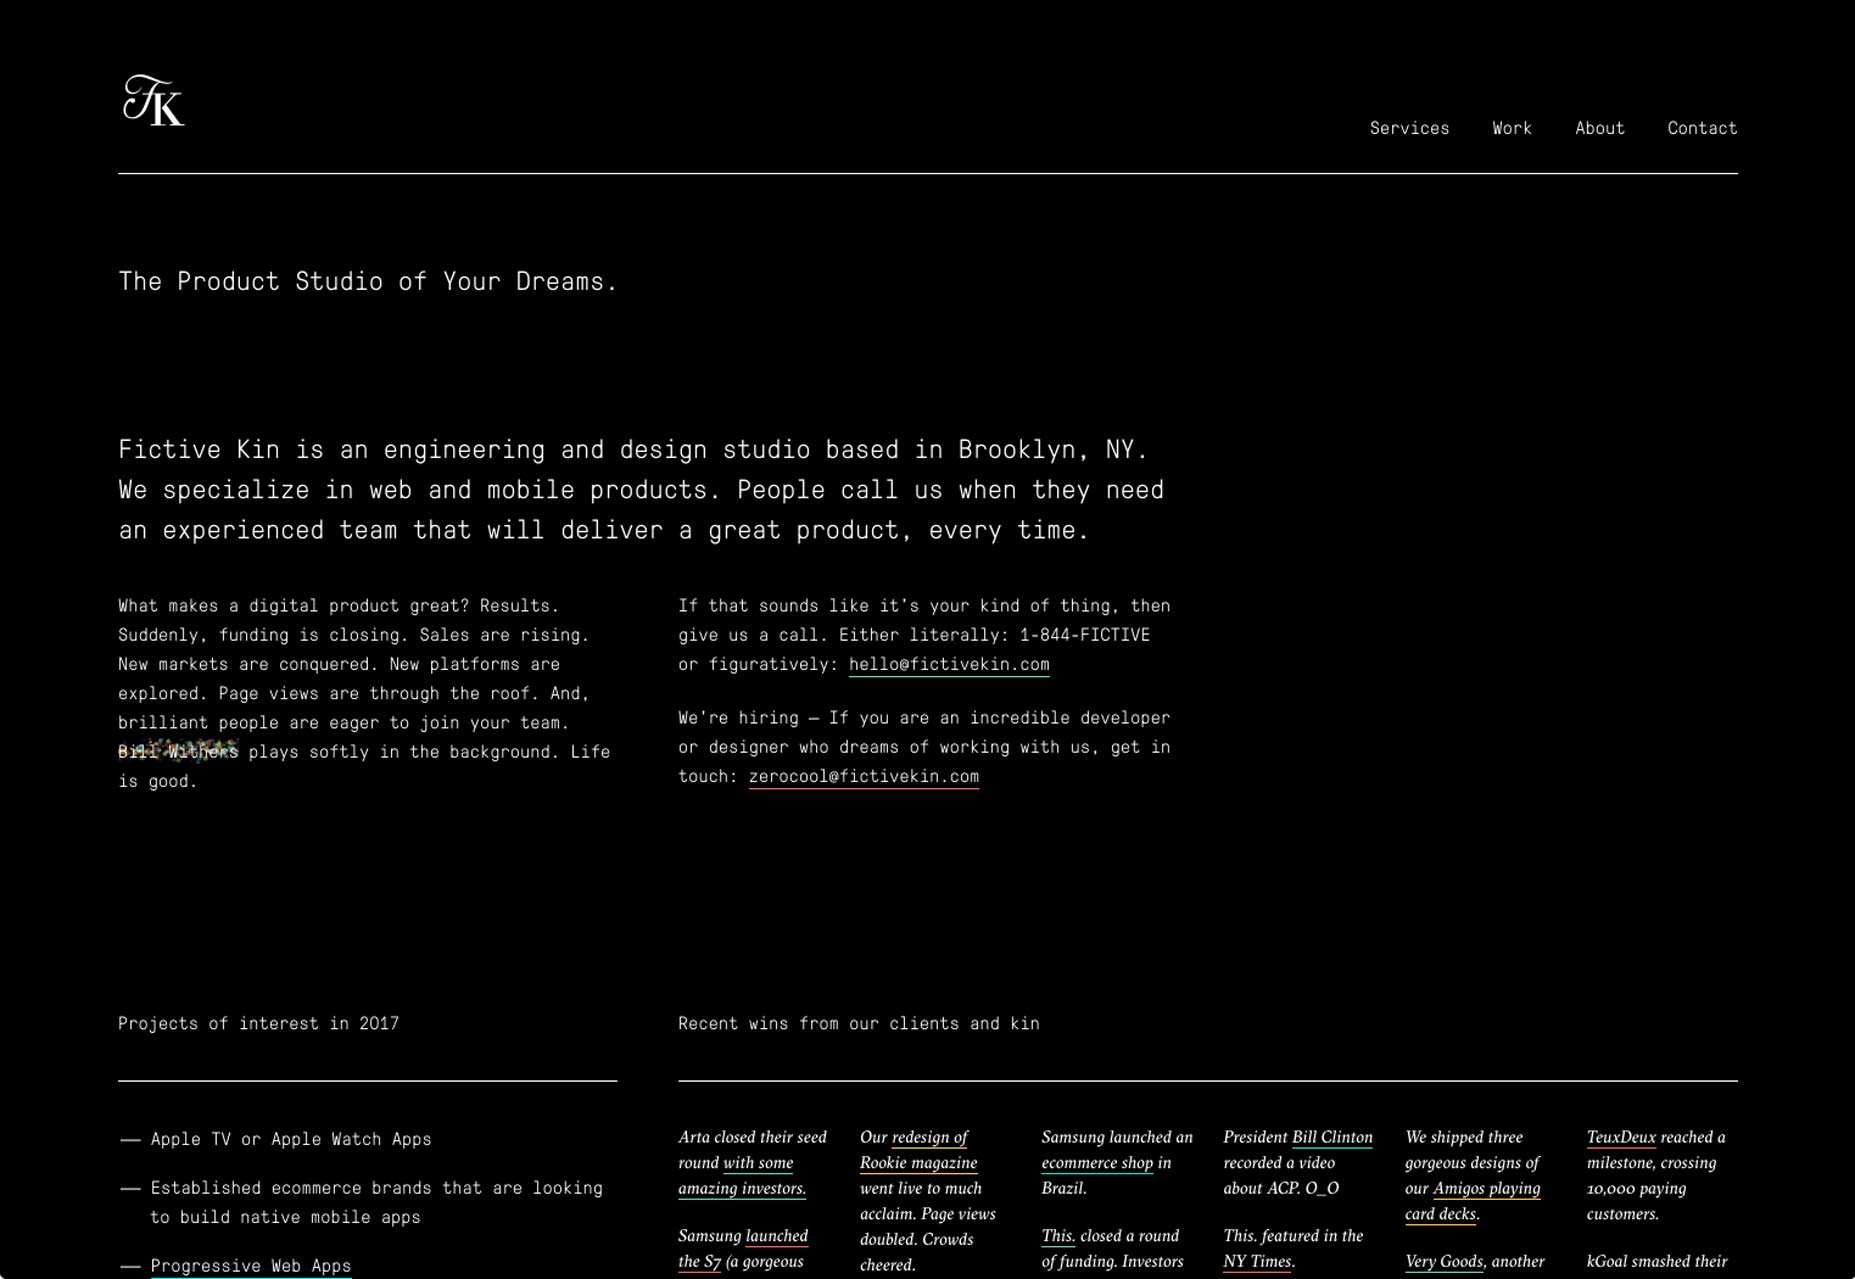Click 'Established ecommerce brands' list item
1855x1279 pixels.
pos(377,1202)
